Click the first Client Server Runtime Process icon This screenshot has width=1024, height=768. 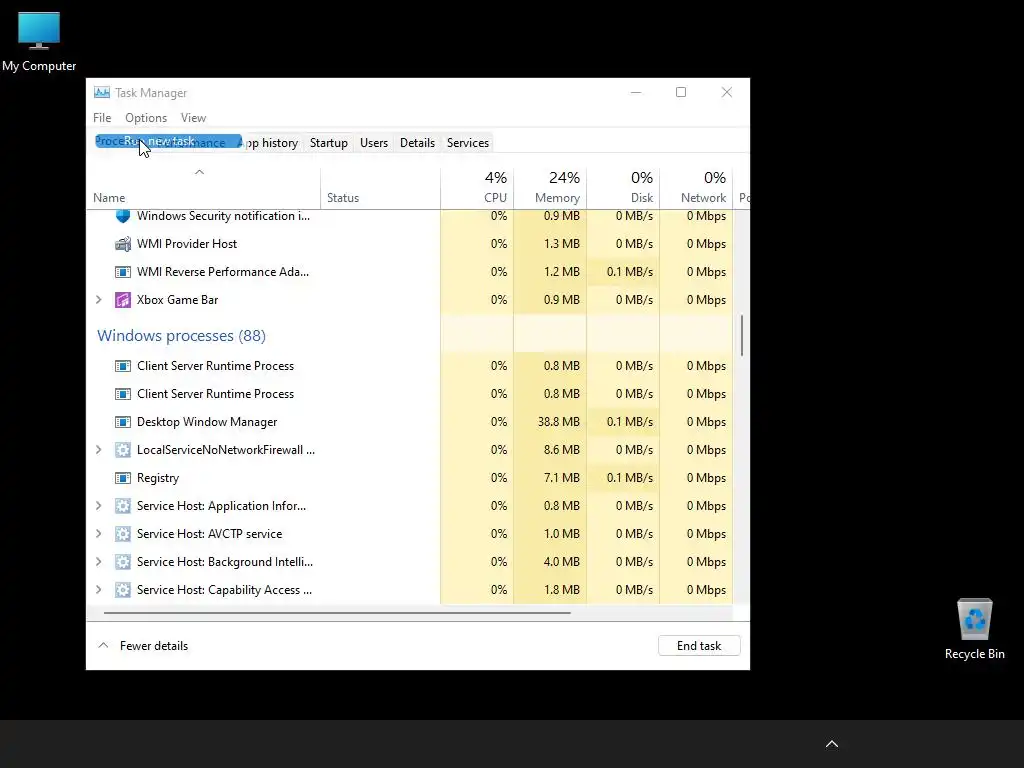(123, 366)
